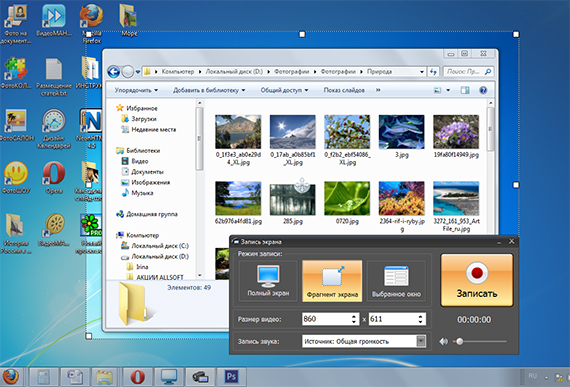Click the Explorer back arrow button
The image size is (570, 387).
tap(114, 72)
